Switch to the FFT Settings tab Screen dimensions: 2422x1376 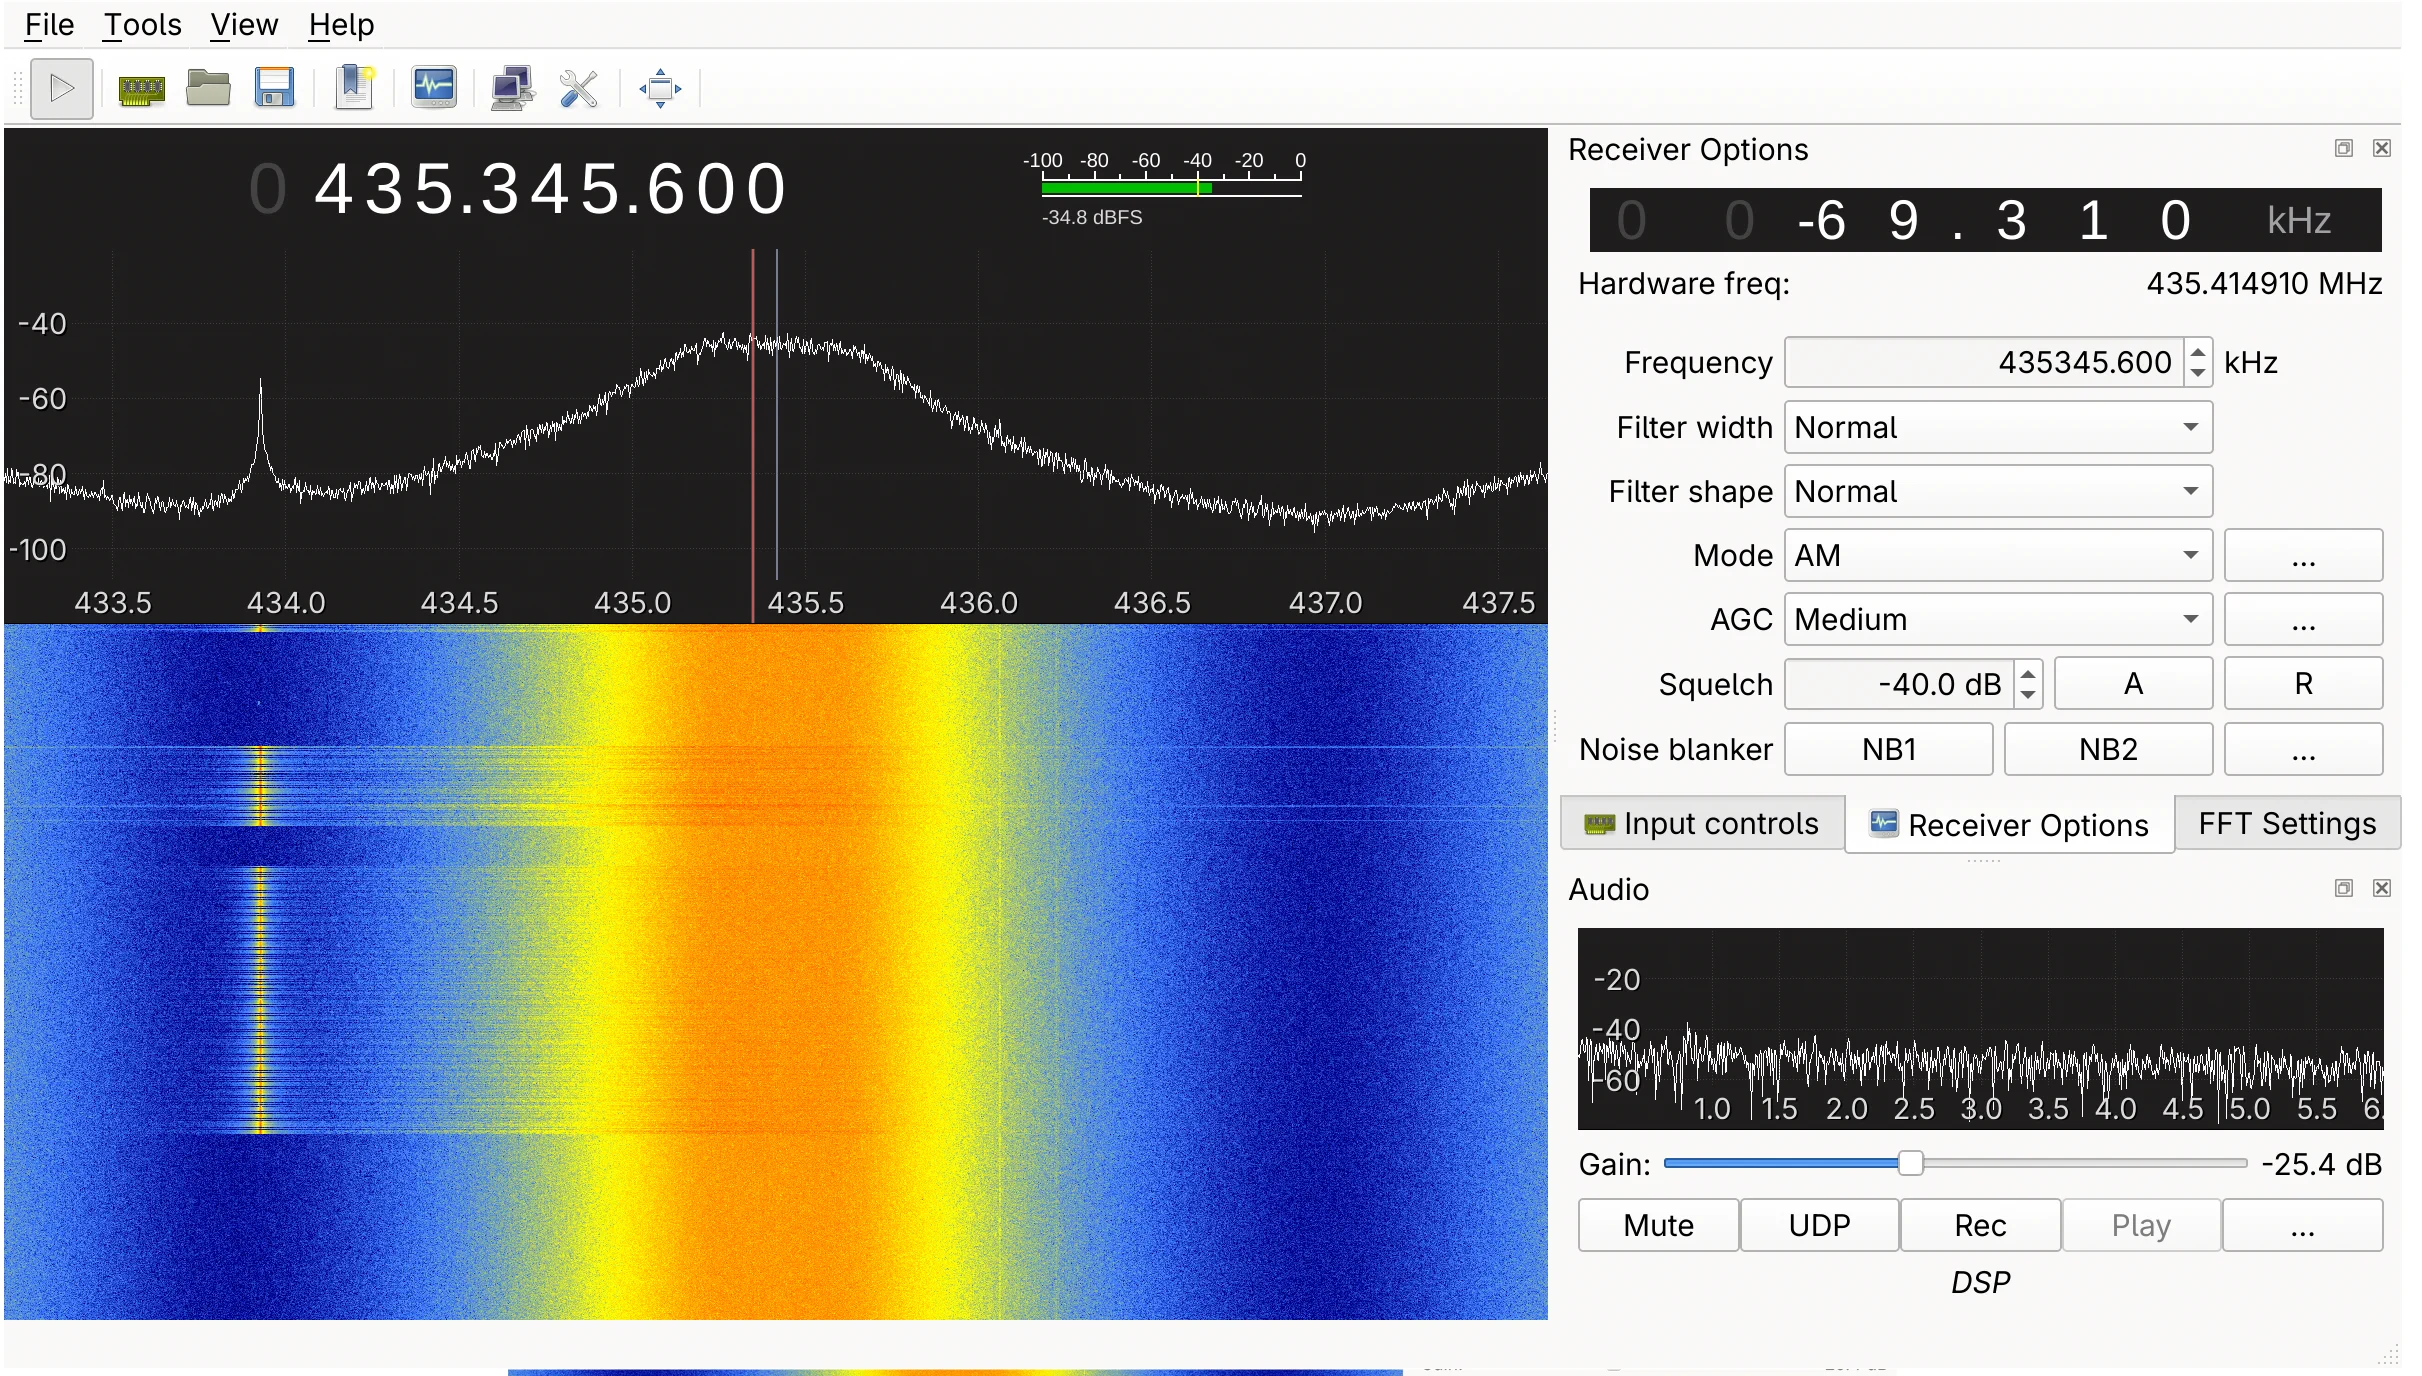pyautogui.click(x=2286, y=822)
